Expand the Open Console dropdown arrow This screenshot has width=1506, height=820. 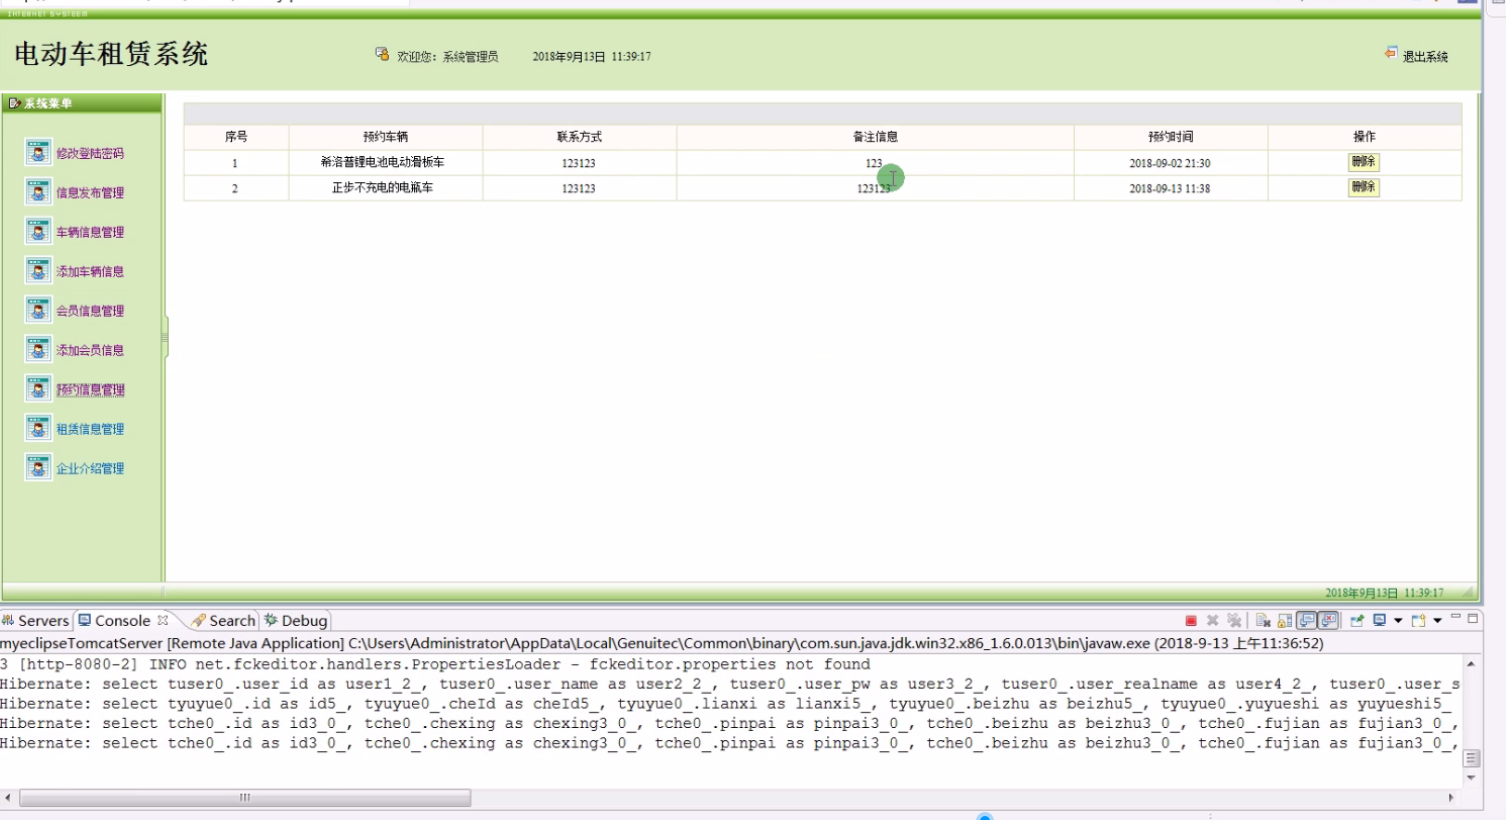click(1438, 621)
